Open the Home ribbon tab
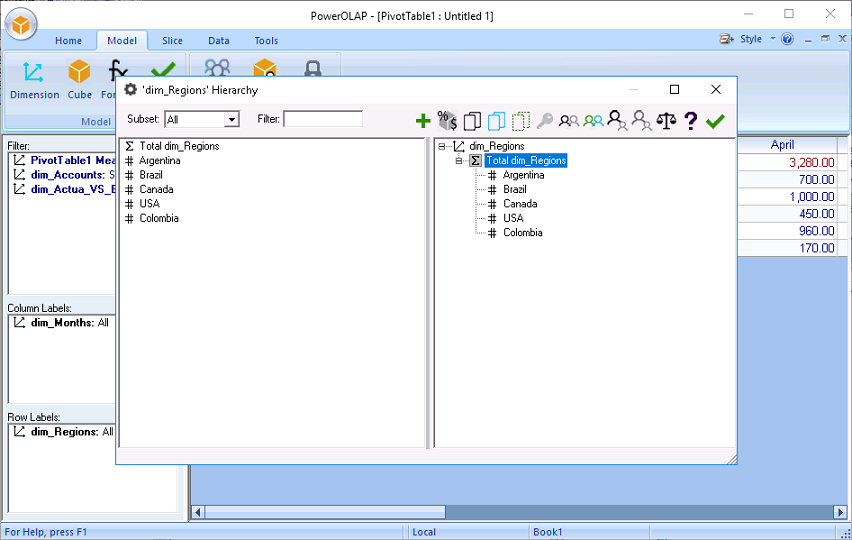The width and height of the screenshot is (852, 540). (68, 41)
